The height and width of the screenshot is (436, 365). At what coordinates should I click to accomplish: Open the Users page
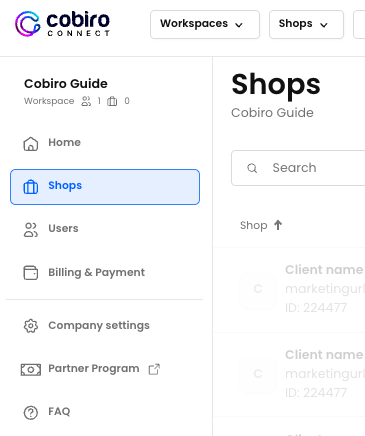pos(63,229)
